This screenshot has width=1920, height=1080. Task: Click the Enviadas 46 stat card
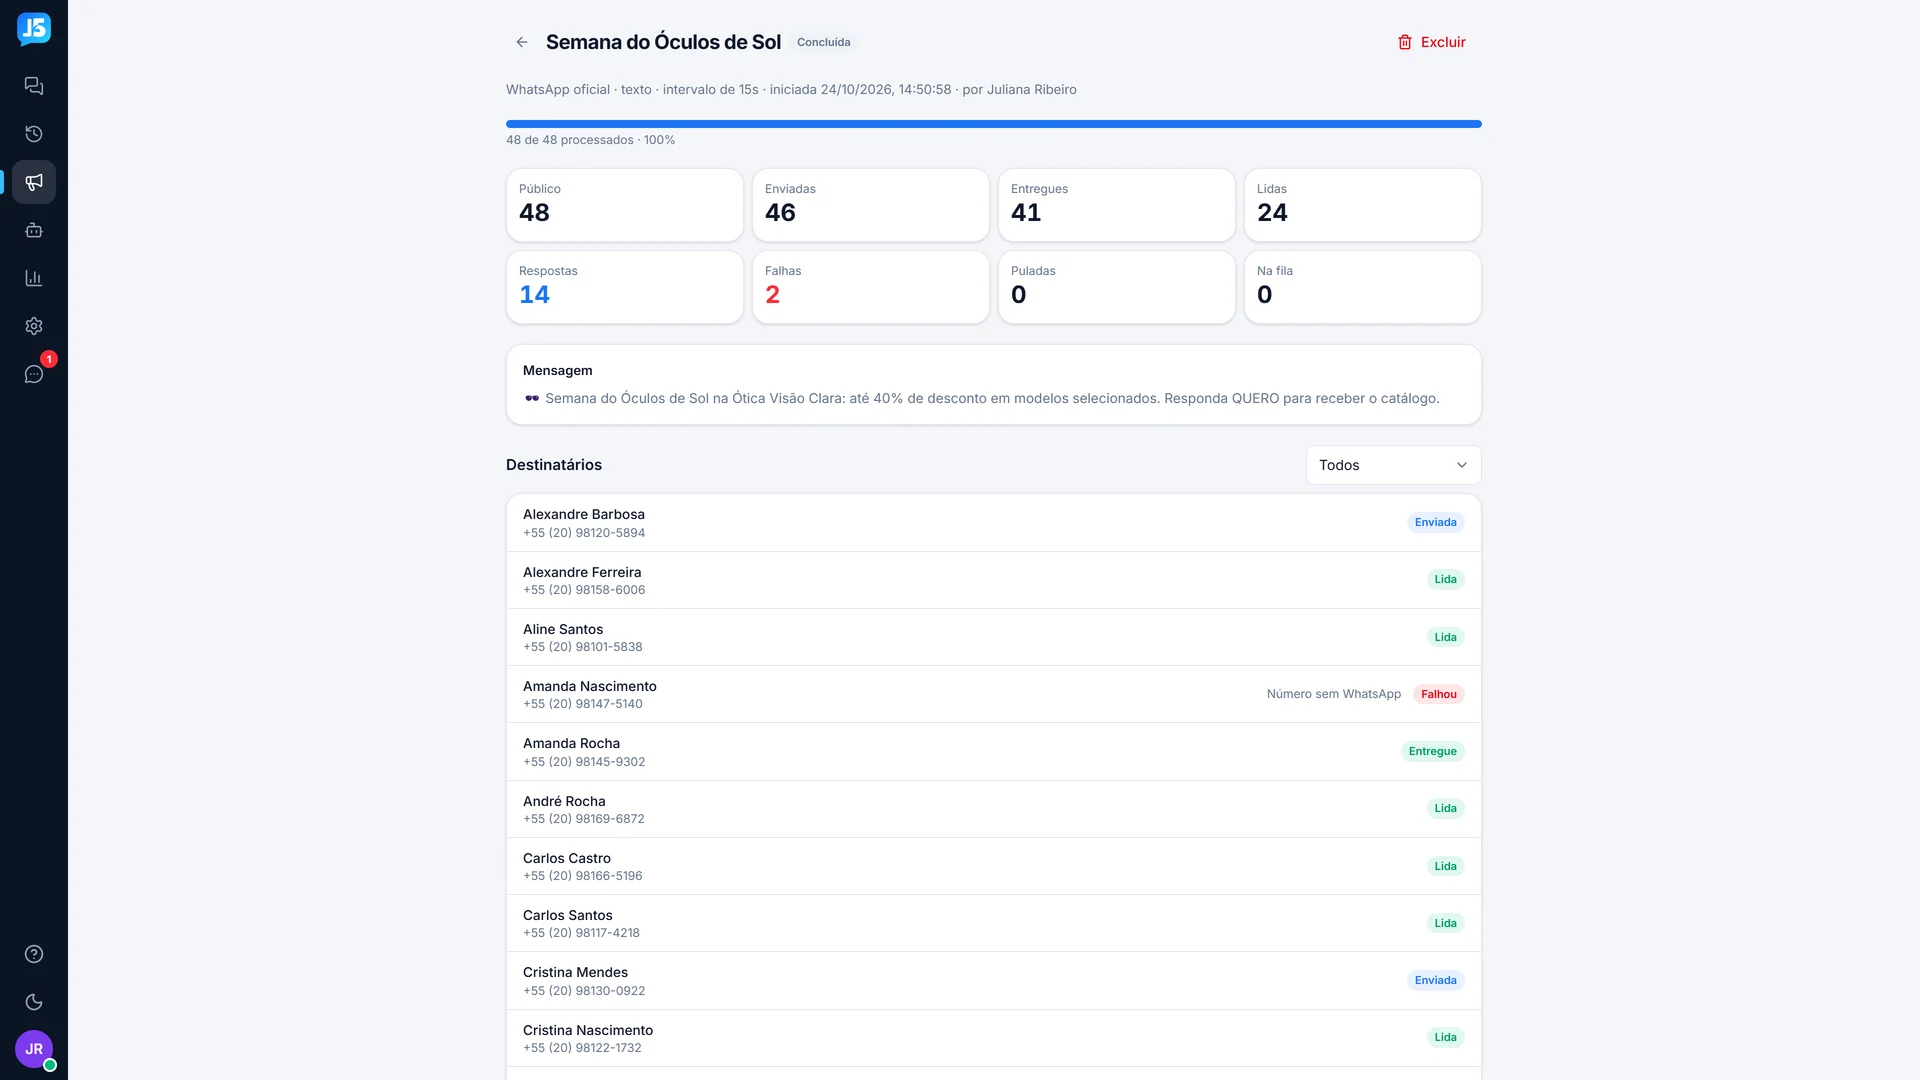coord(871,205)
